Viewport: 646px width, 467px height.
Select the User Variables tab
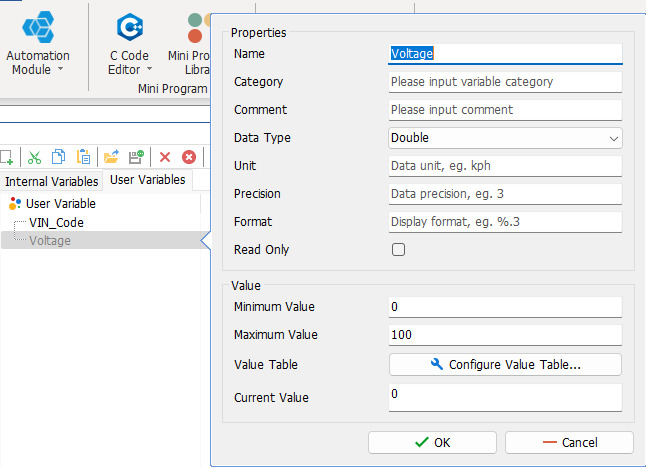click(148, 180)
